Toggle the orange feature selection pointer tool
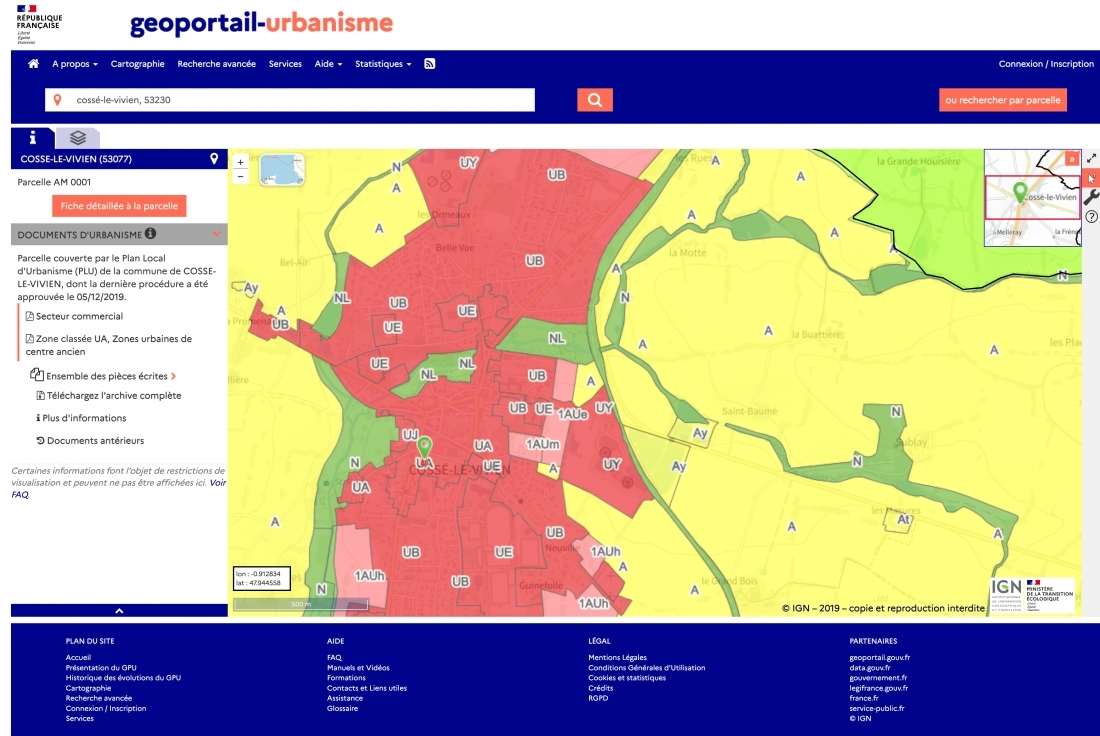 [x=1090, y=179]
